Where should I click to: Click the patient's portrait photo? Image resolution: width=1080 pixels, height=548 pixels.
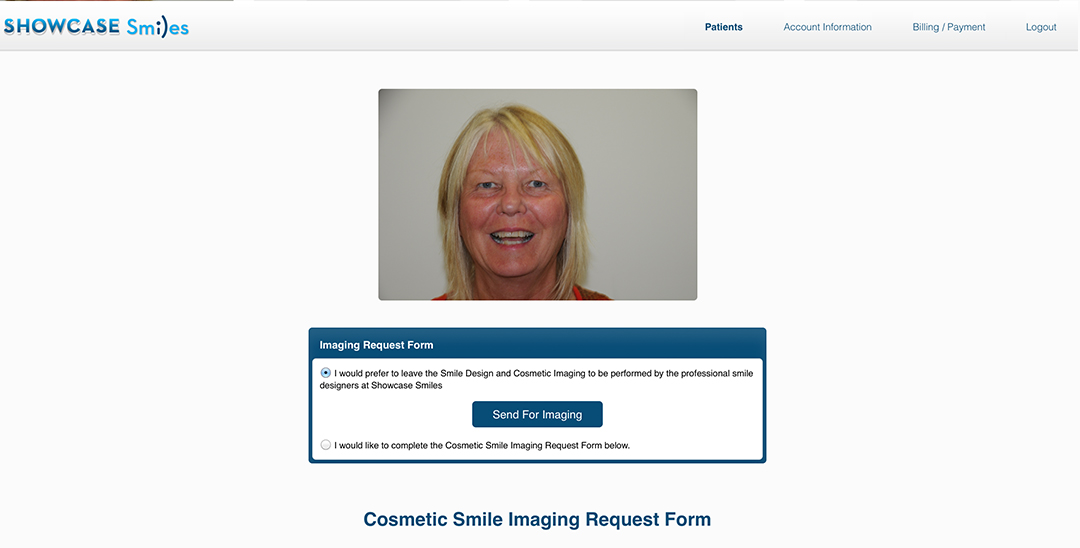pos(537,194)
